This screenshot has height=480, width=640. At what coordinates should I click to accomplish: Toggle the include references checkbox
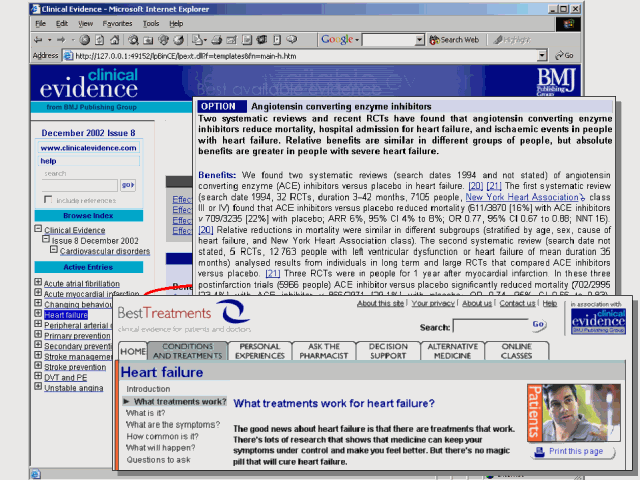(x=49, y=200)
